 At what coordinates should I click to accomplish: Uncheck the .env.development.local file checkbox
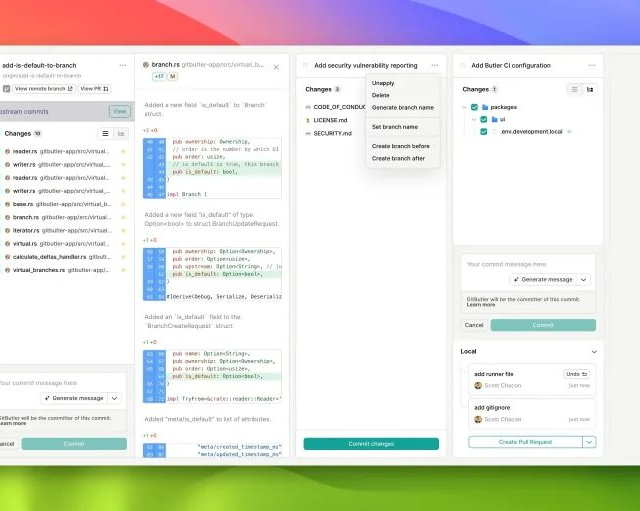click(x=484, y=131)
